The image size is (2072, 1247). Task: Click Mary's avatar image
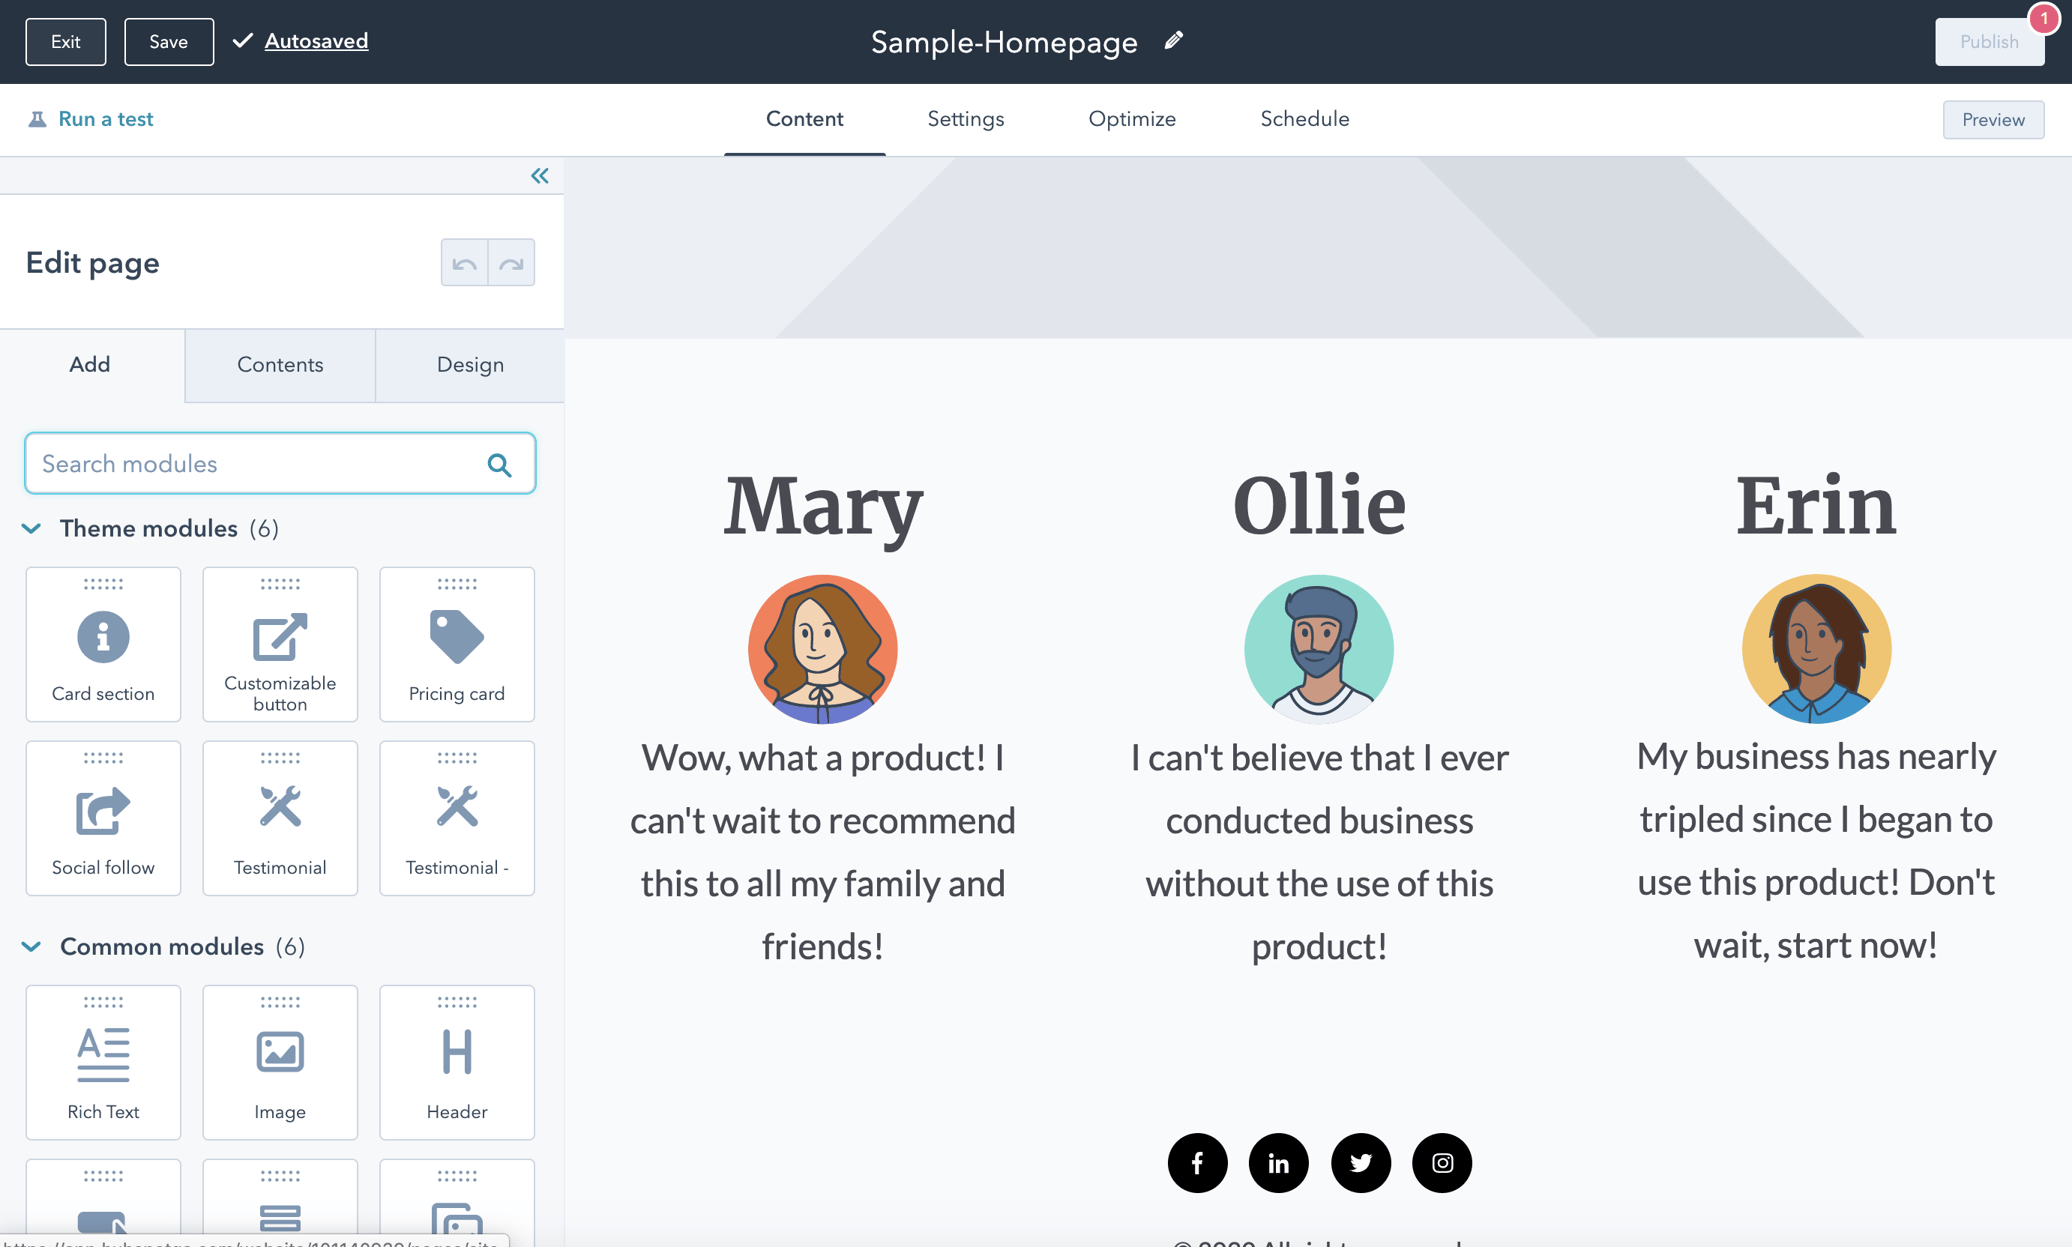click(822, 649)
